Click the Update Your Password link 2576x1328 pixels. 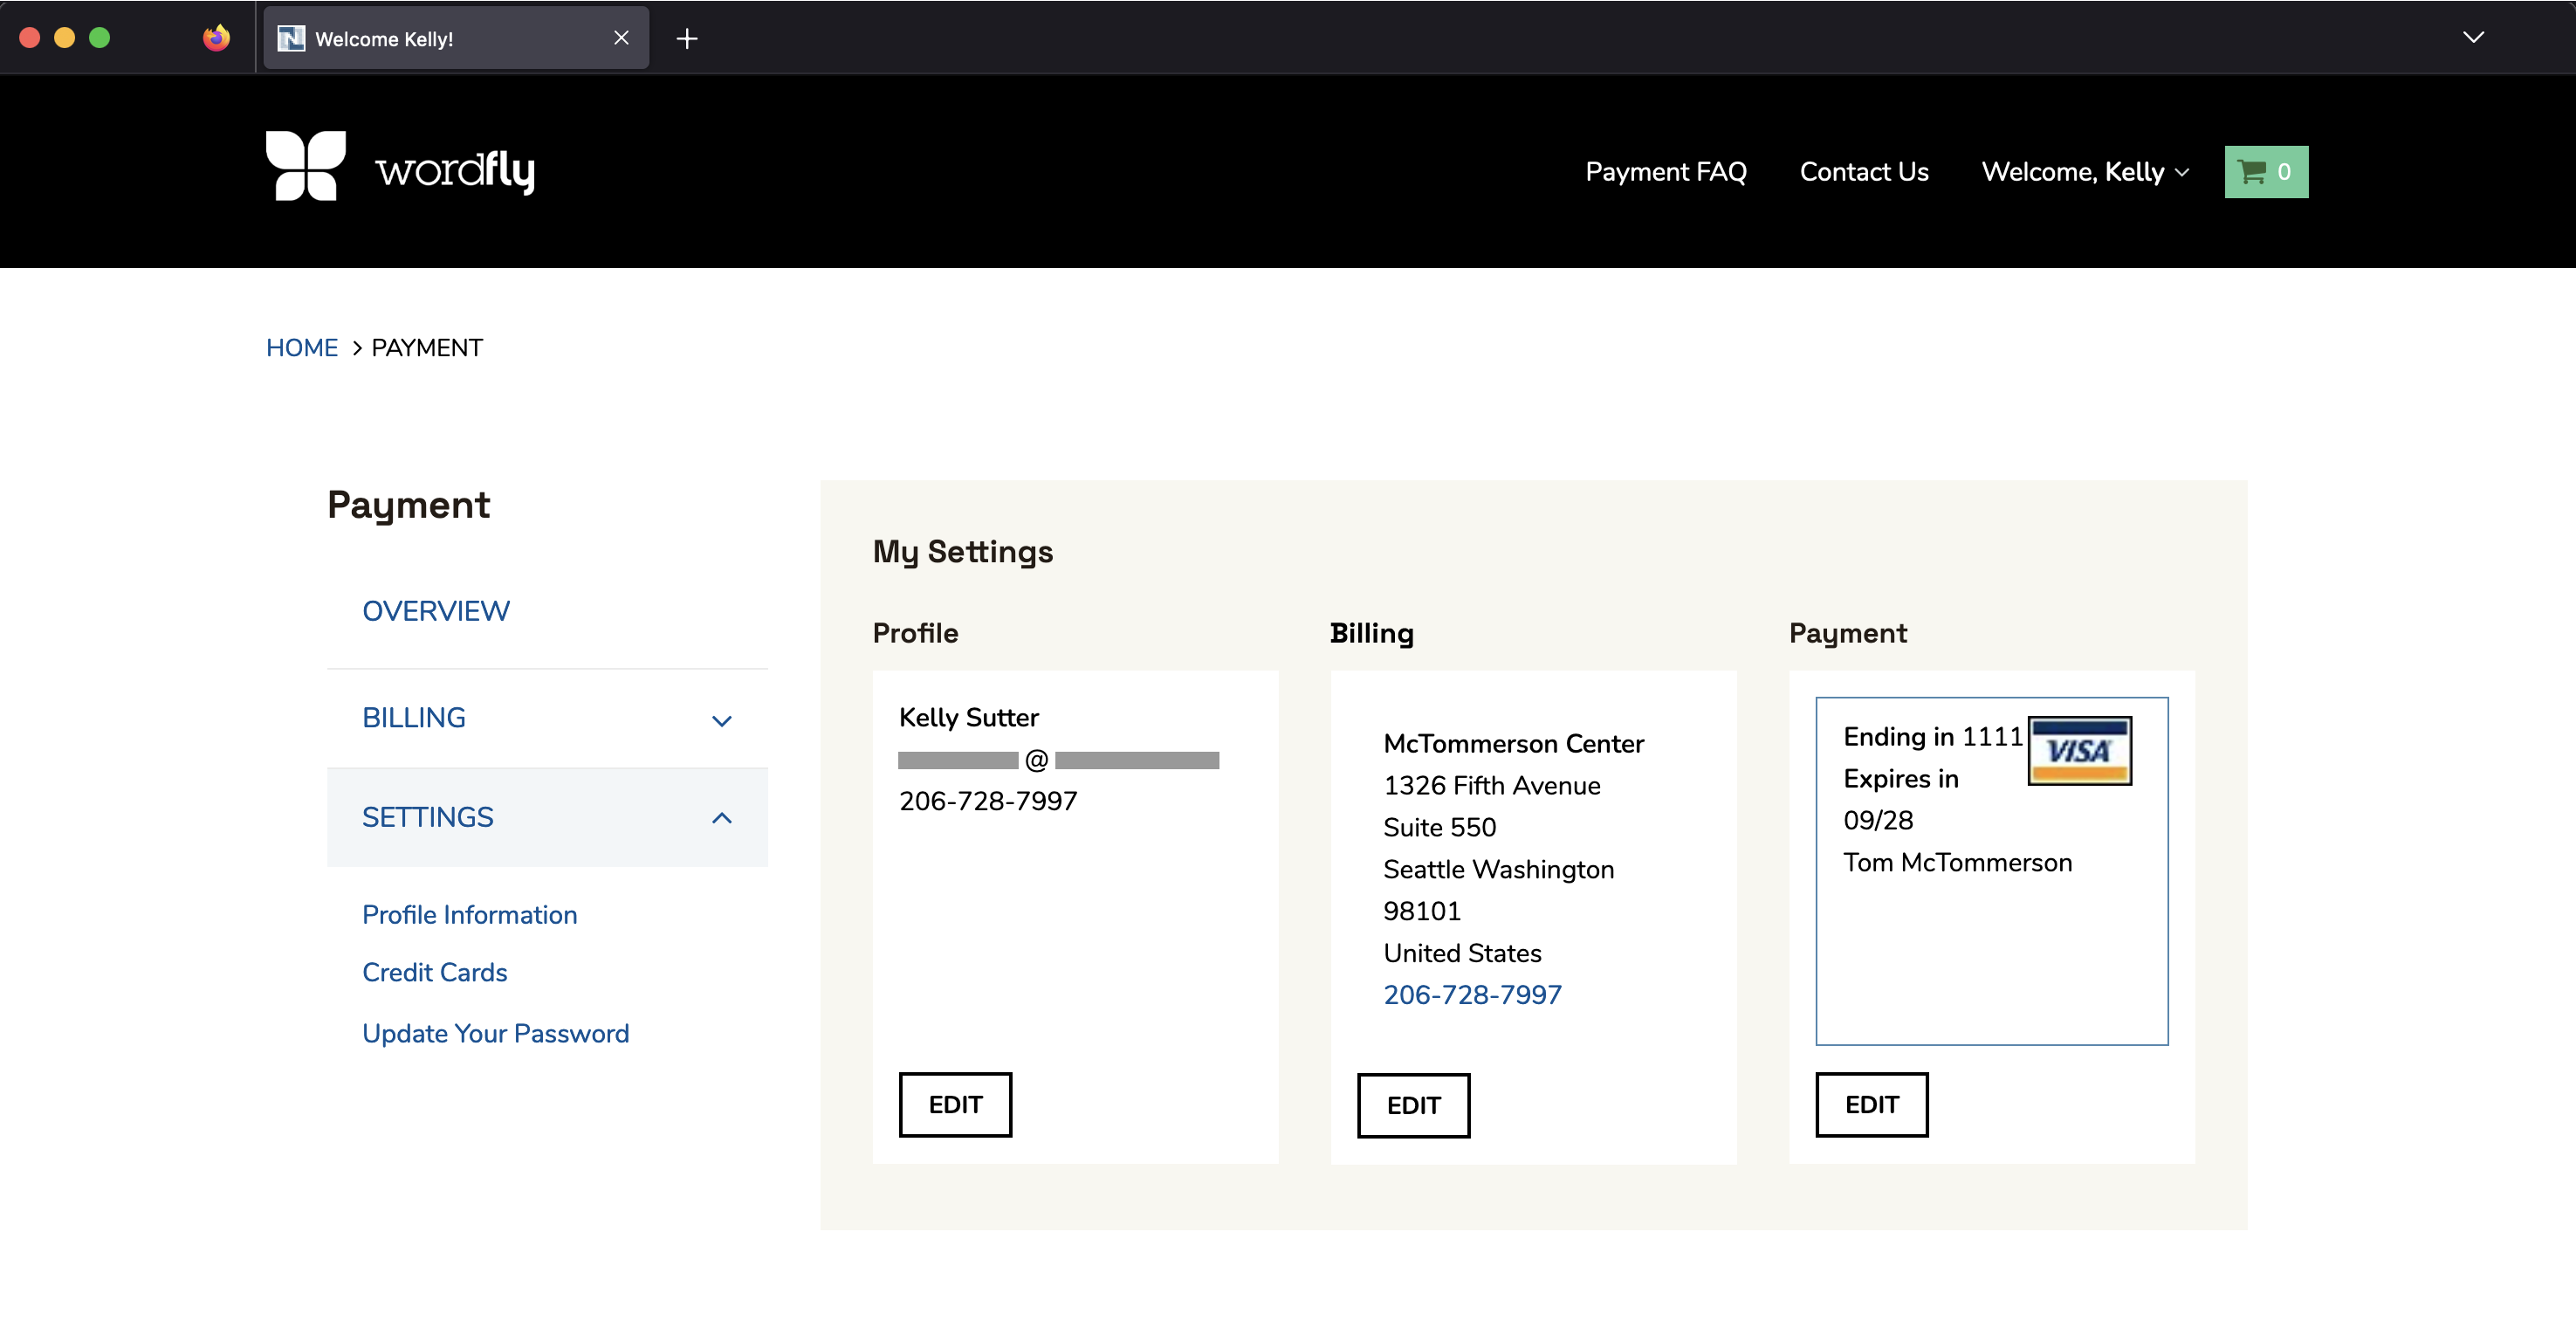pos(496,1033)
